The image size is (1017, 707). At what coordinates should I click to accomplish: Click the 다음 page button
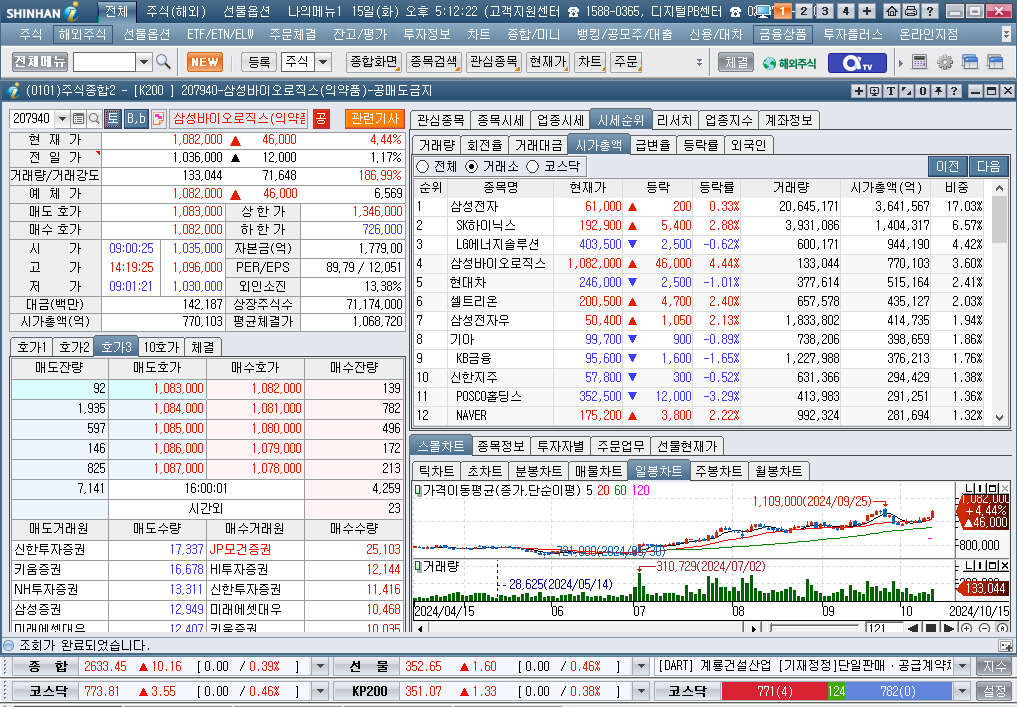pyautogui.click(x=988, y=166)
